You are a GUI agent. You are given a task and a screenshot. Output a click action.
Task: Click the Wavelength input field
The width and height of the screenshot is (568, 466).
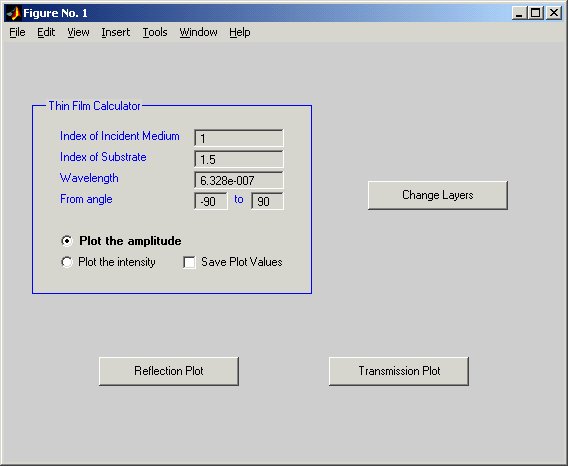(x=239, y=180)
